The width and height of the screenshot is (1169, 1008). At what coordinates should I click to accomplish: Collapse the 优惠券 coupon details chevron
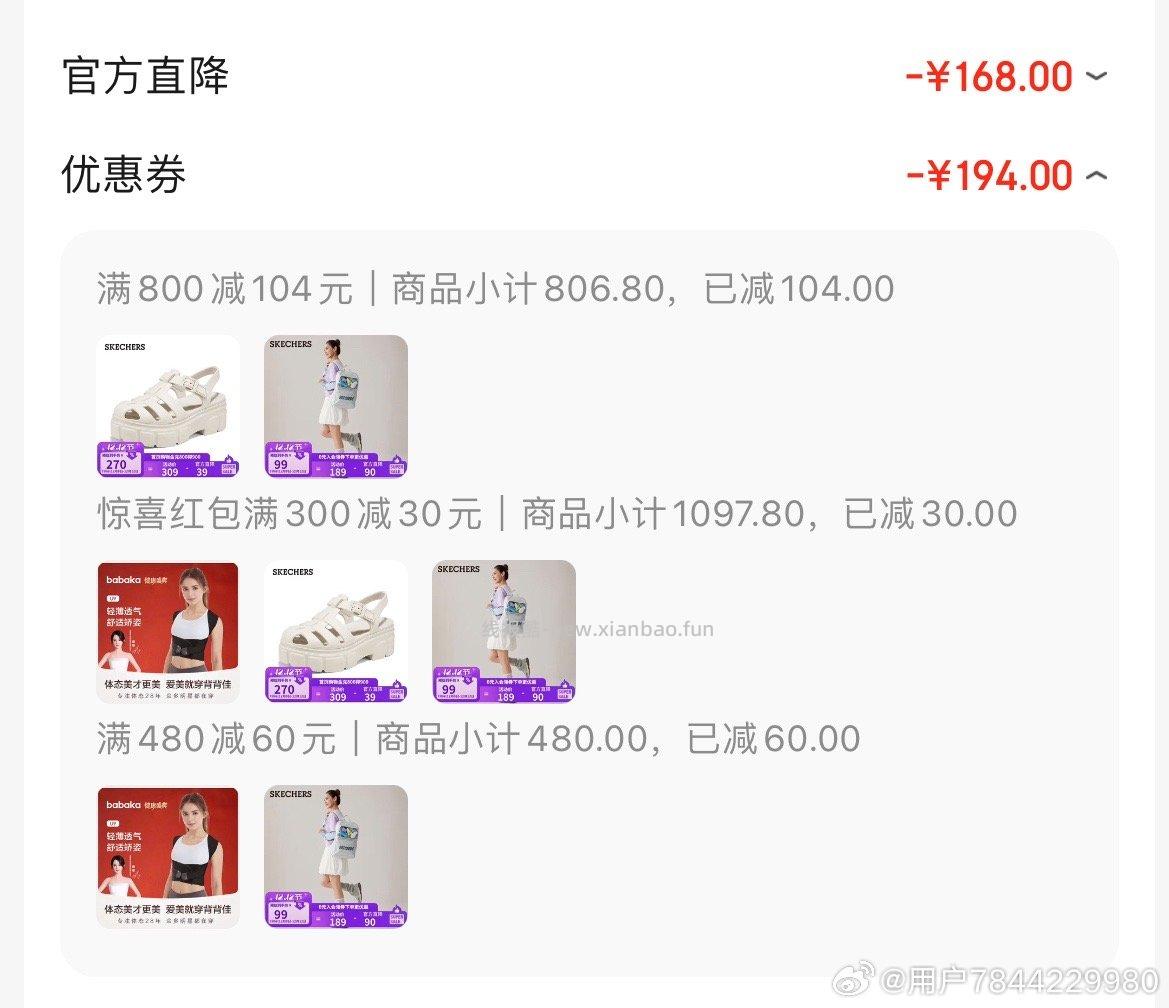(1096, 175)
